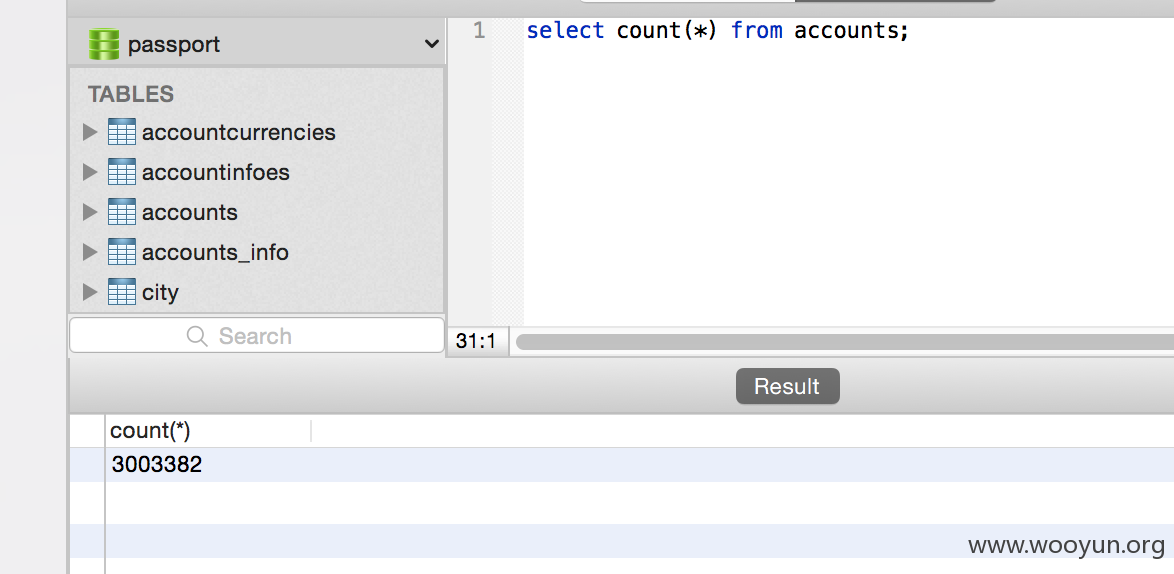Click the accounts table icon
The width and height of the screenshot is (1174, 574).
[x=121, y=212]
